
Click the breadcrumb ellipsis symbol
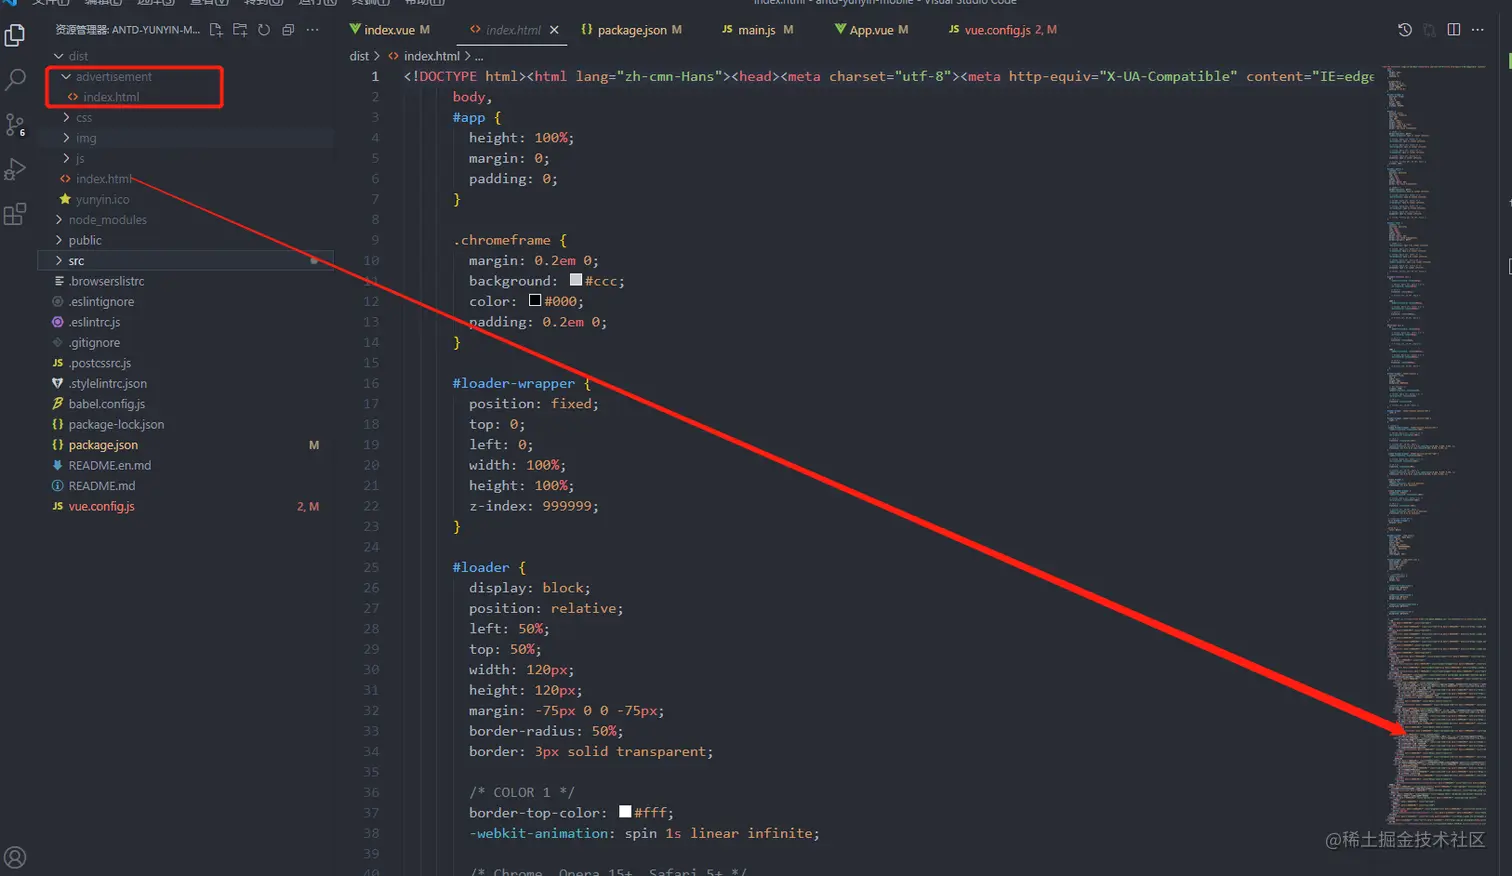479,56
